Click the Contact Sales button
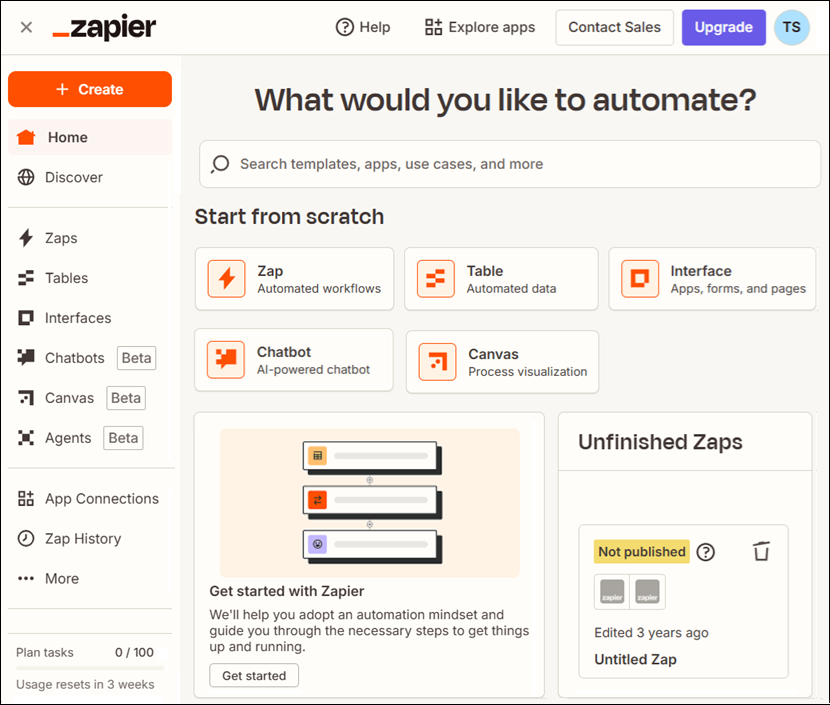The width and height of the screenshot is (830, 705). point(614,27)
